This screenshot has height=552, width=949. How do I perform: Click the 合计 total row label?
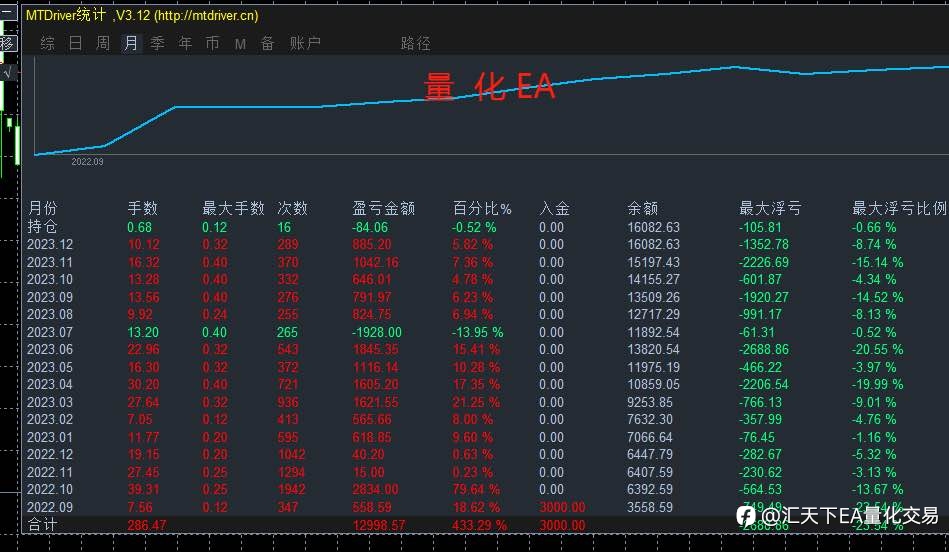42,525
